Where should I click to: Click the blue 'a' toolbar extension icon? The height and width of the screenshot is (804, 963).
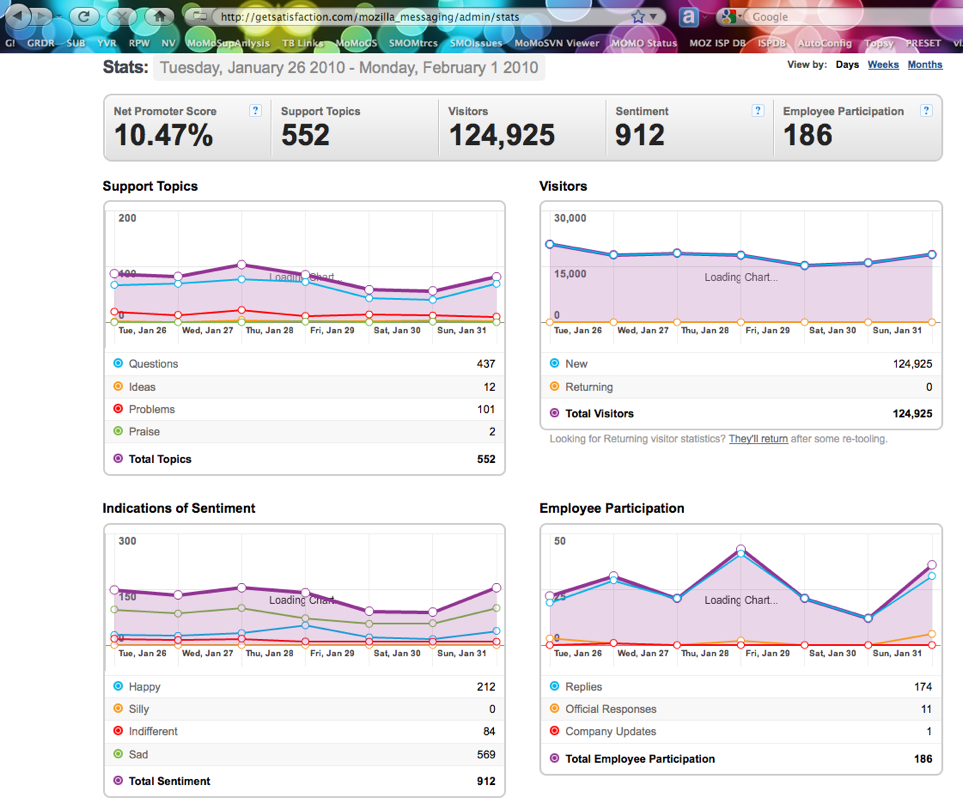click(688, 17)
